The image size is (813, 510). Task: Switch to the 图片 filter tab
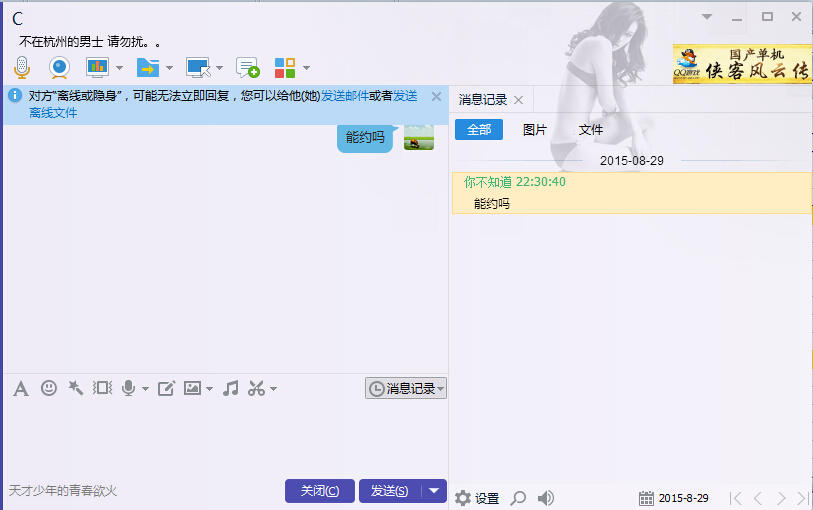535,130
